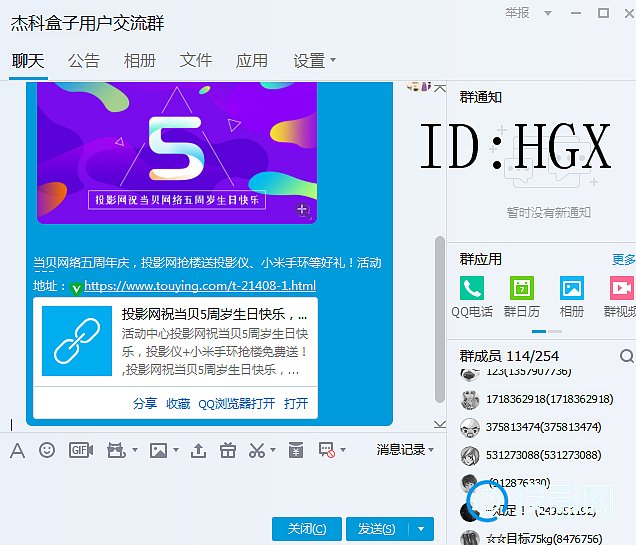Click the puzzle-piece camera toolbar icon
Image resolution: width=636 pixels, height=545 pixels.
click(x=116, y=450)
